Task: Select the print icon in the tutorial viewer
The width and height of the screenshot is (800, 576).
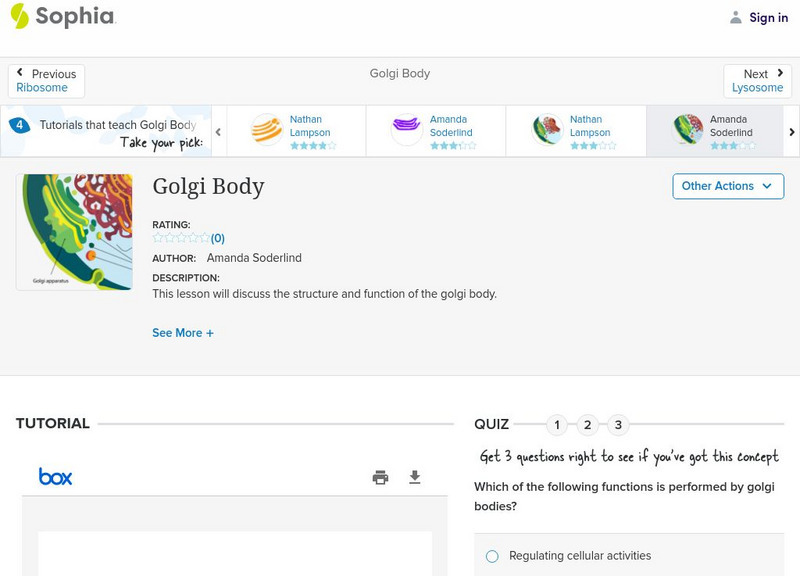Action: tap(380, 477)
